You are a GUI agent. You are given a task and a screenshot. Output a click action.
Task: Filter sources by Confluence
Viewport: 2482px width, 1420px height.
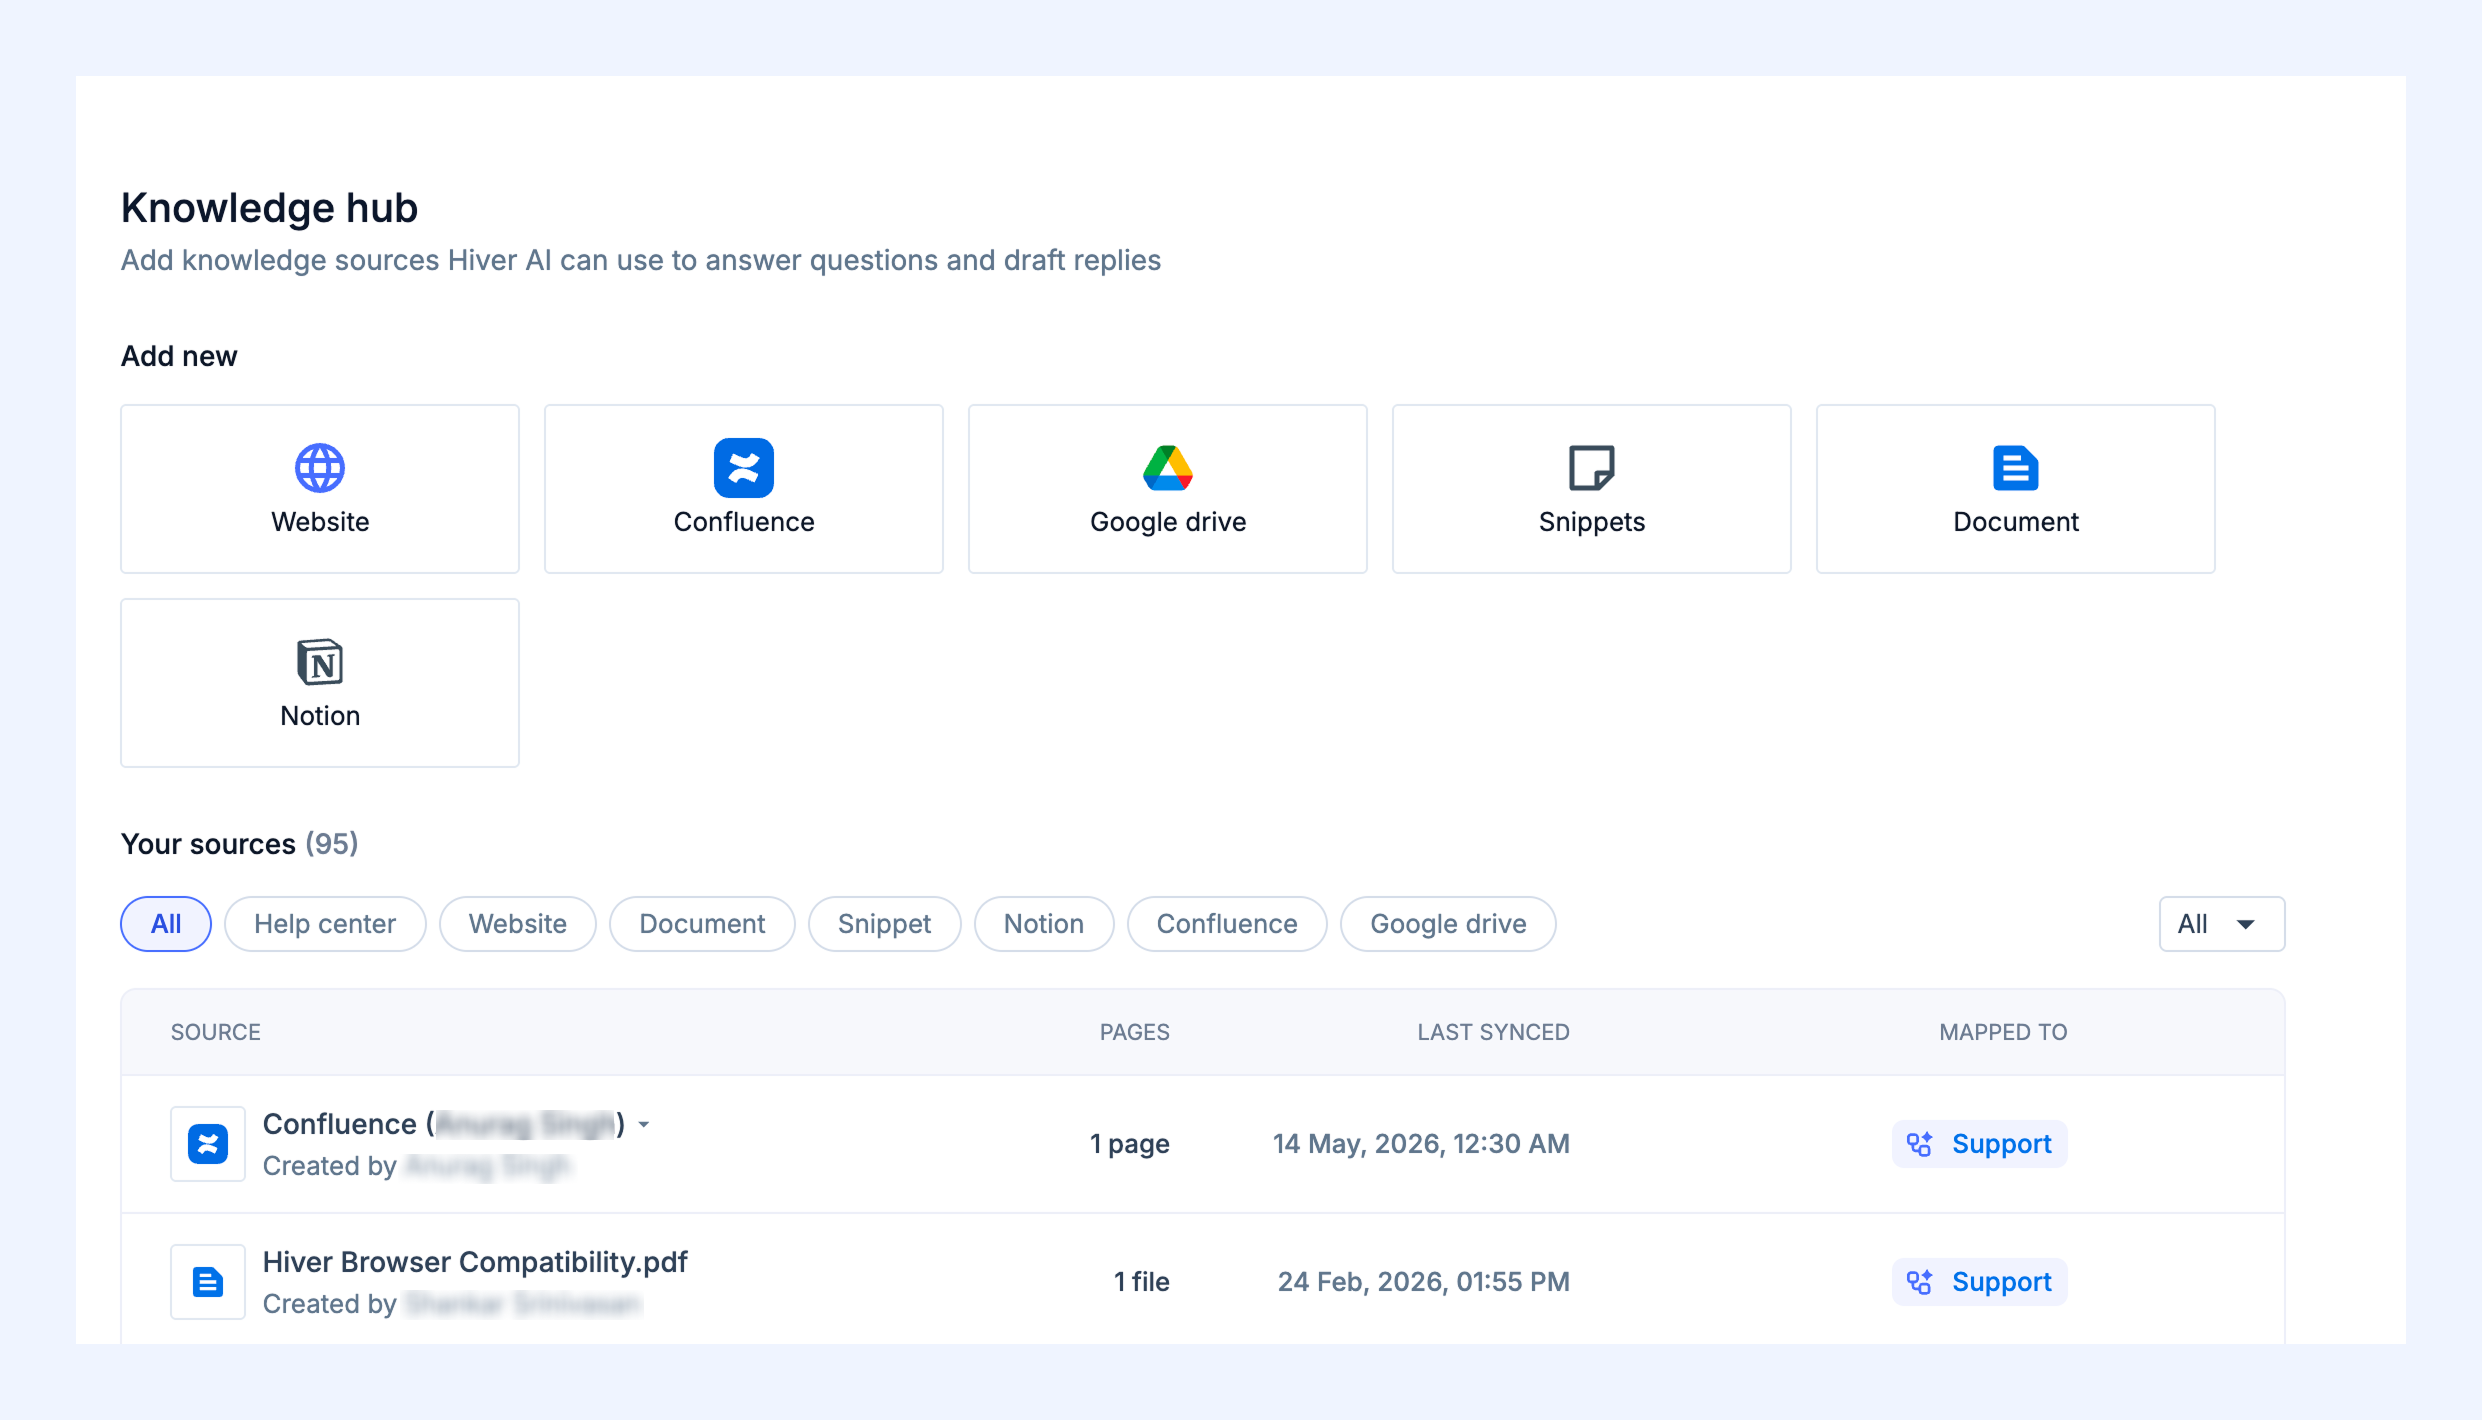pyautogui.click(x=1227, y=924)
